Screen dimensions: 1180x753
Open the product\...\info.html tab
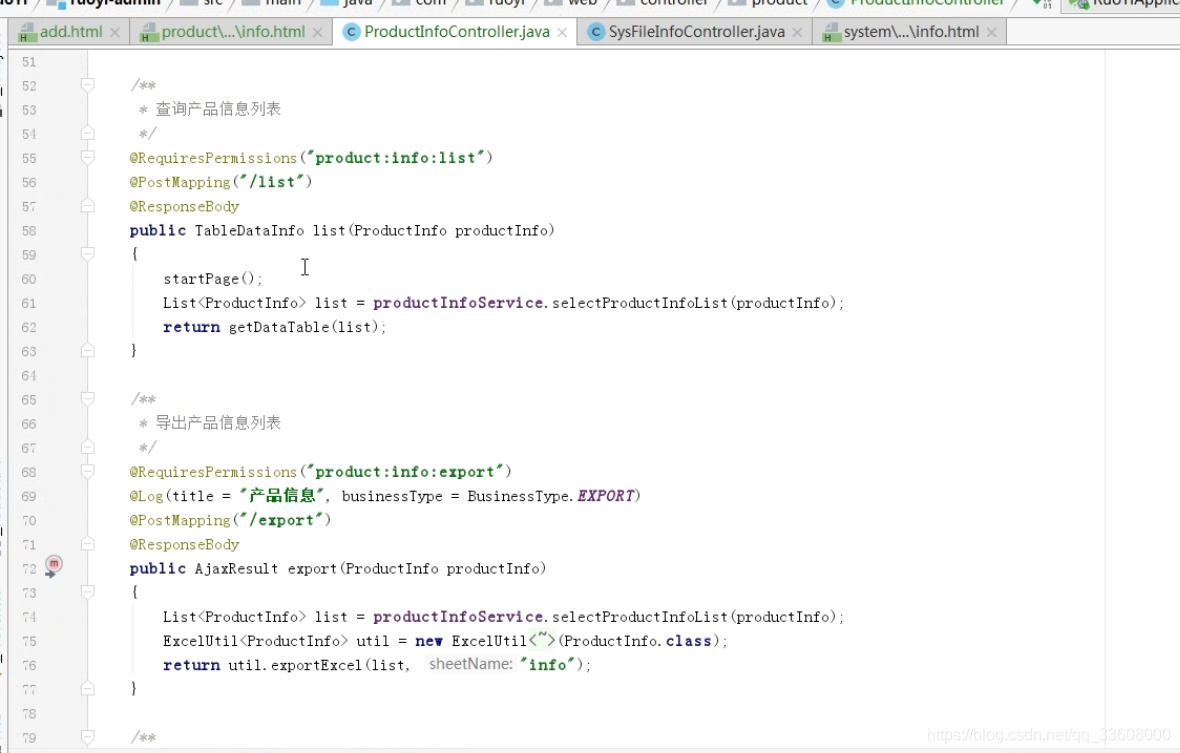(x=233, y=32)
